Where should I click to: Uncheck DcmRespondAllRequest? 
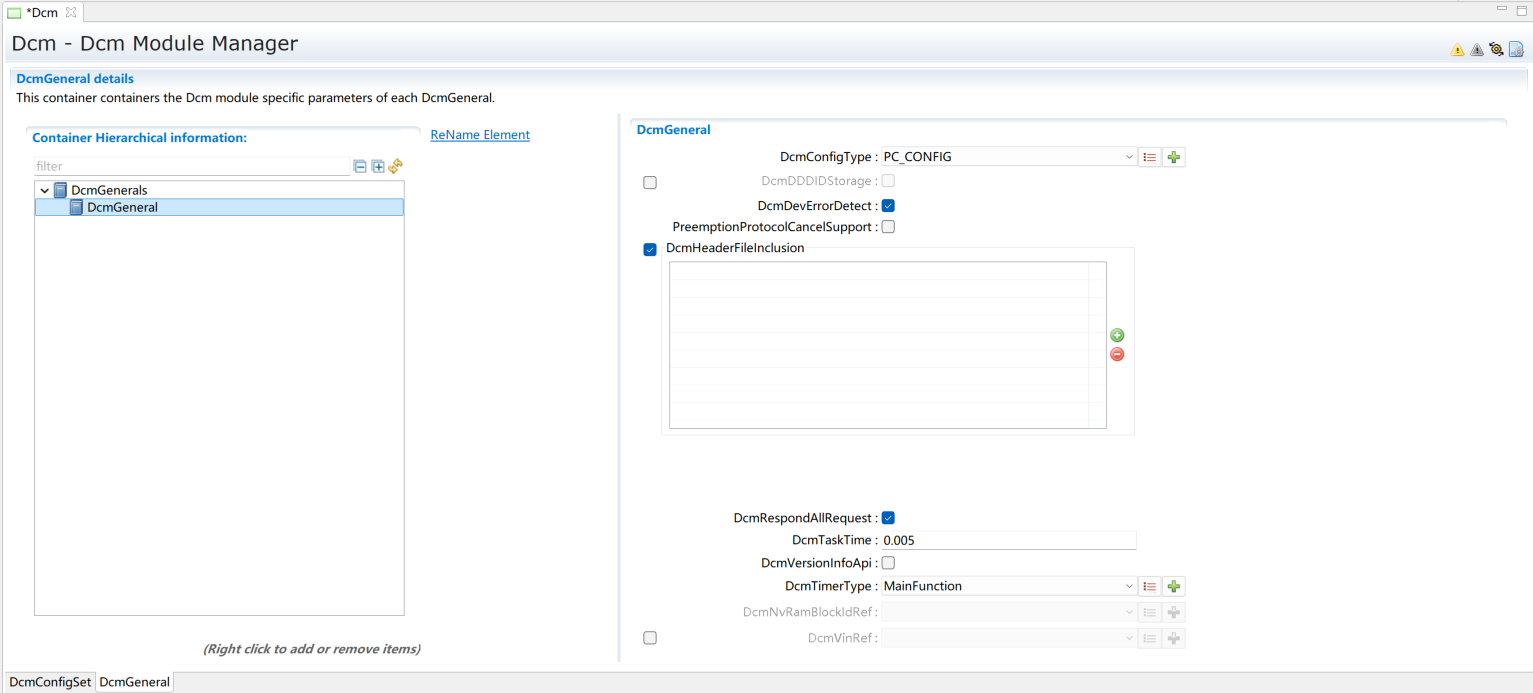[888, 518]
